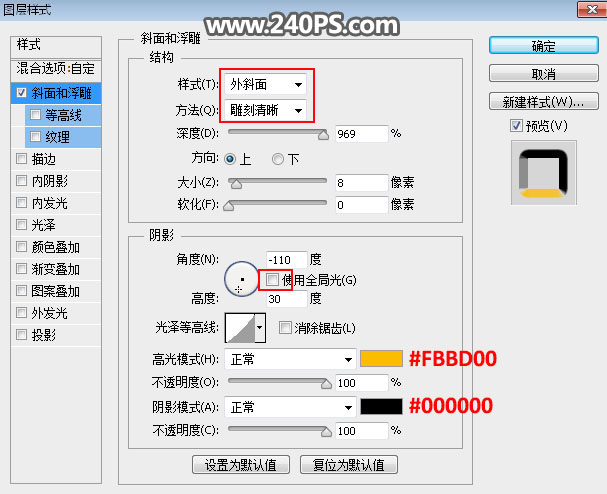Screen dimensions: 607x494
Task: Select the 上 direction radio button
Action: [230, 159]
